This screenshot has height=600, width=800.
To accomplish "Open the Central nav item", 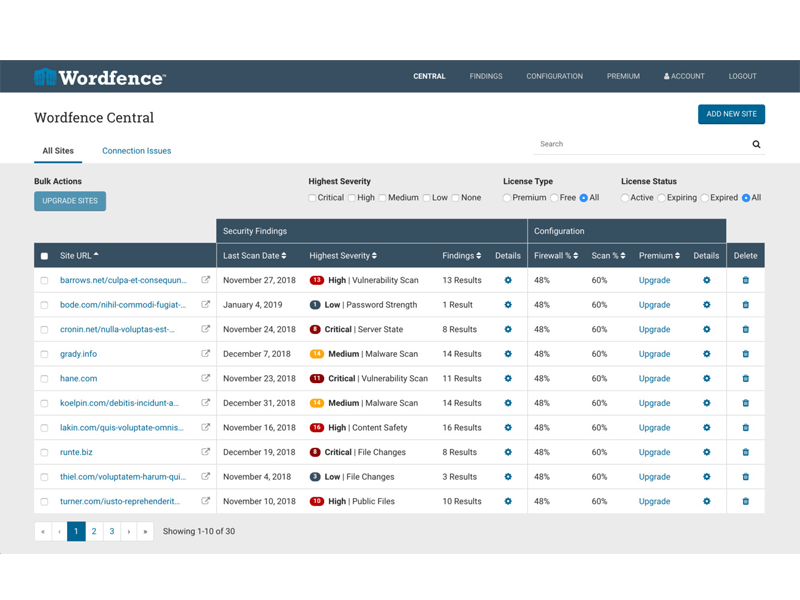I will pyautogui.click(x=429, y=76).
